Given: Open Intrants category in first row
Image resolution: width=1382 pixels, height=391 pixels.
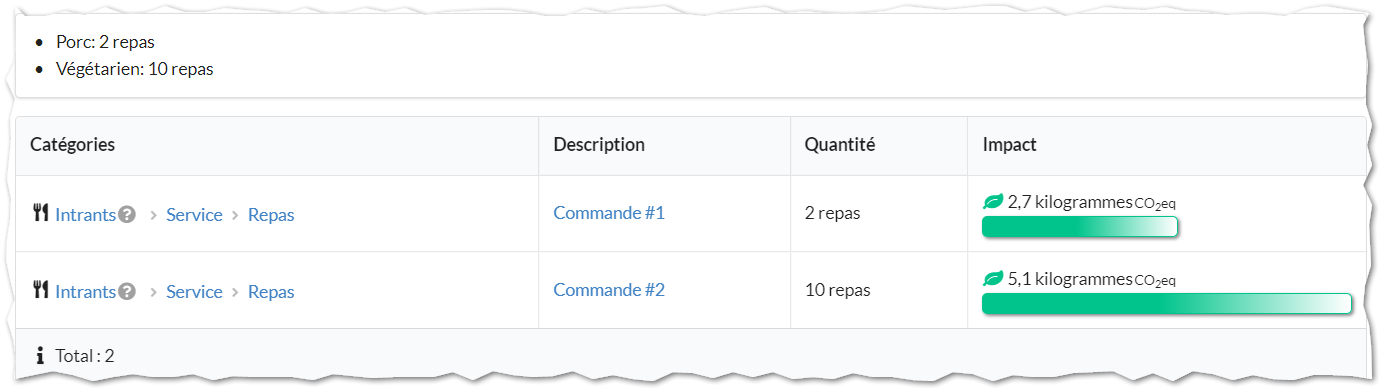Looking at the screenshot, I should tap(86, 214).
